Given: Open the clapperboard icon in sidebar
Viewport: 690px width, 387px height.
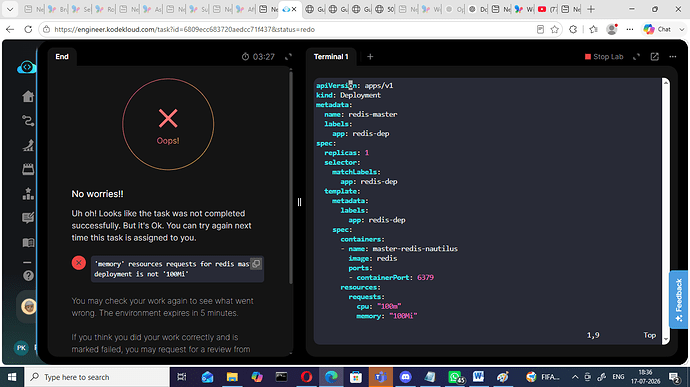Looking at the screenshot, I should [28, 169].
